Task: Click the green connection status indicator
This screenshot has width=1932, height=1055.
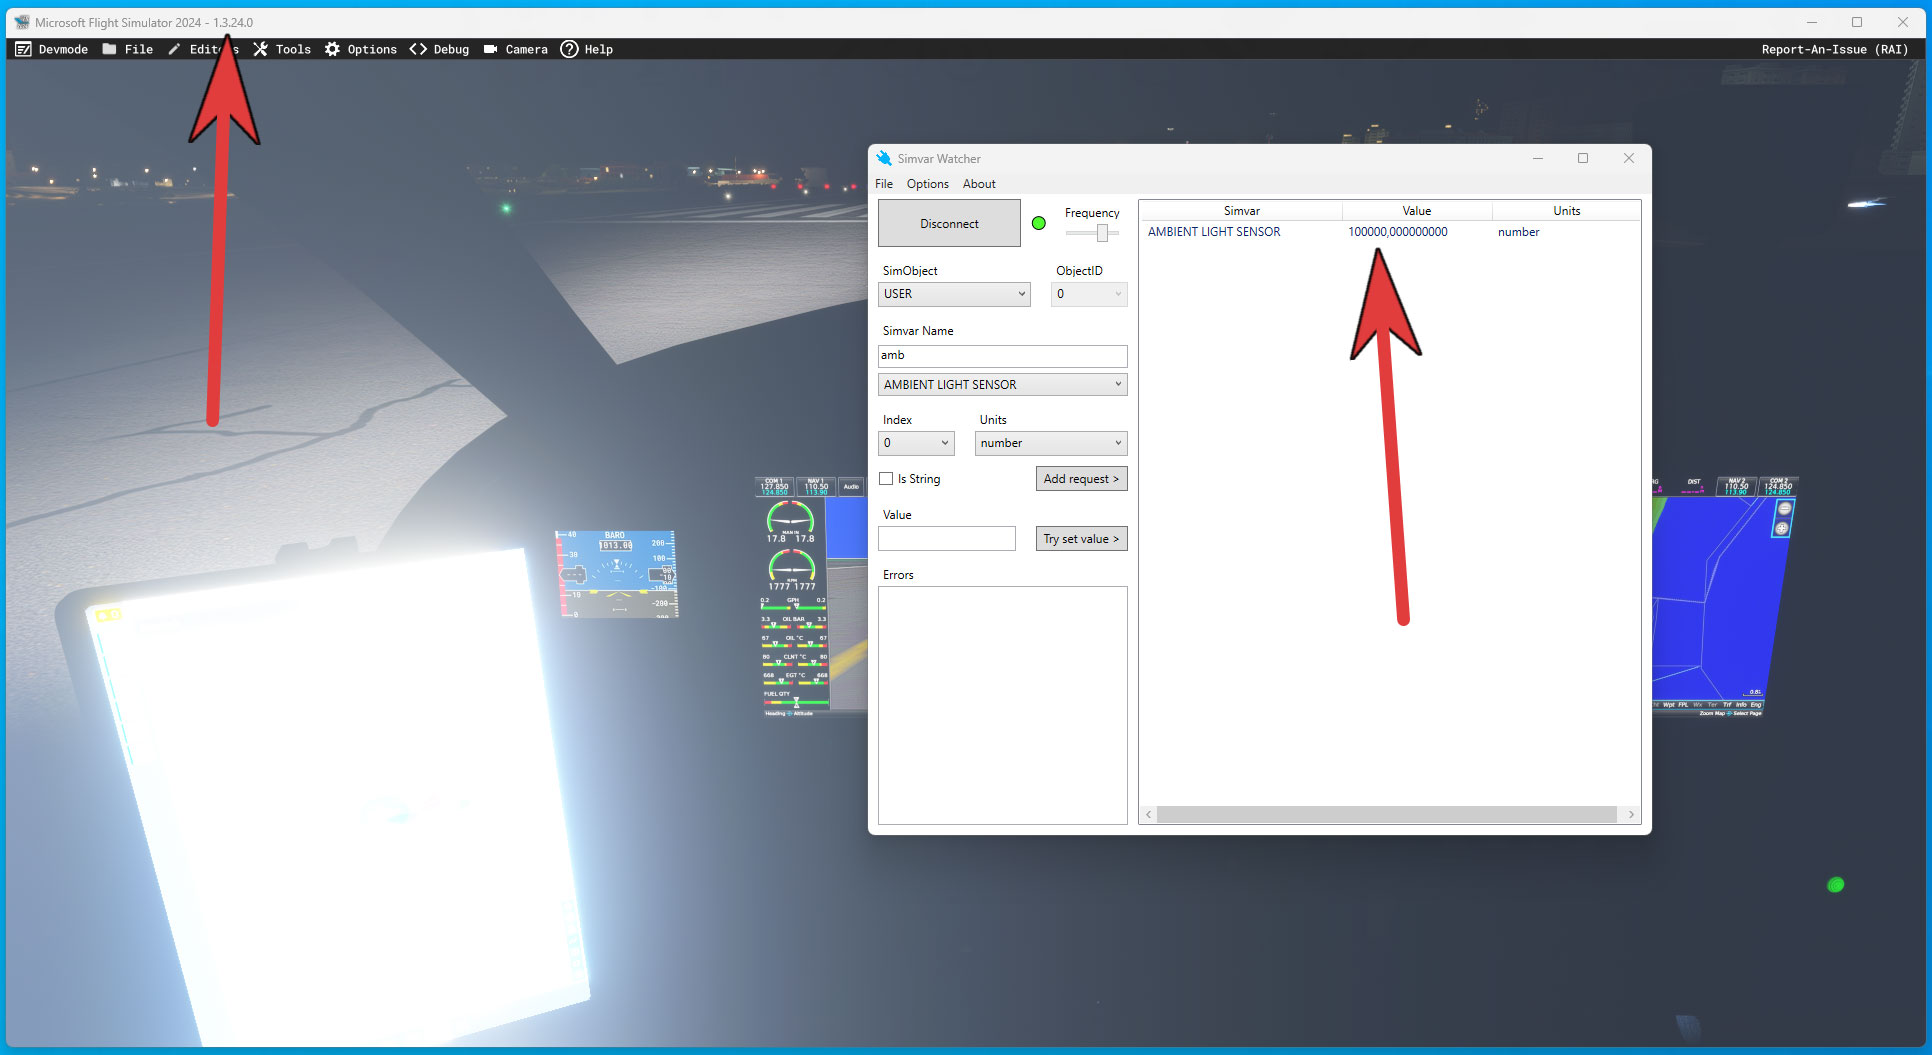Action: point(1039,223)
